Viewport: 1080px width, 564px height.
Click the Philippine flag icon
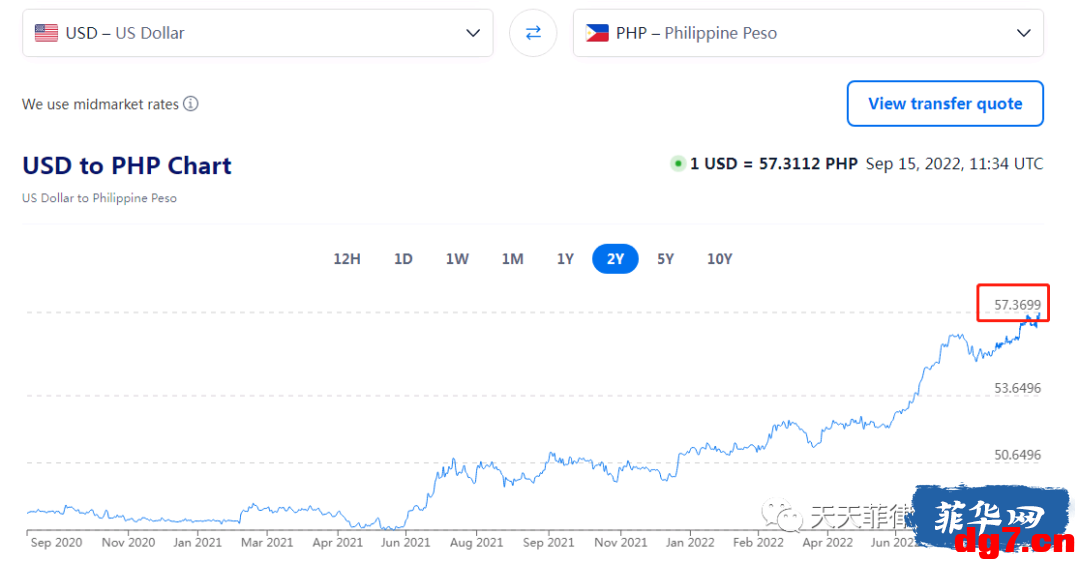(596, 33)
